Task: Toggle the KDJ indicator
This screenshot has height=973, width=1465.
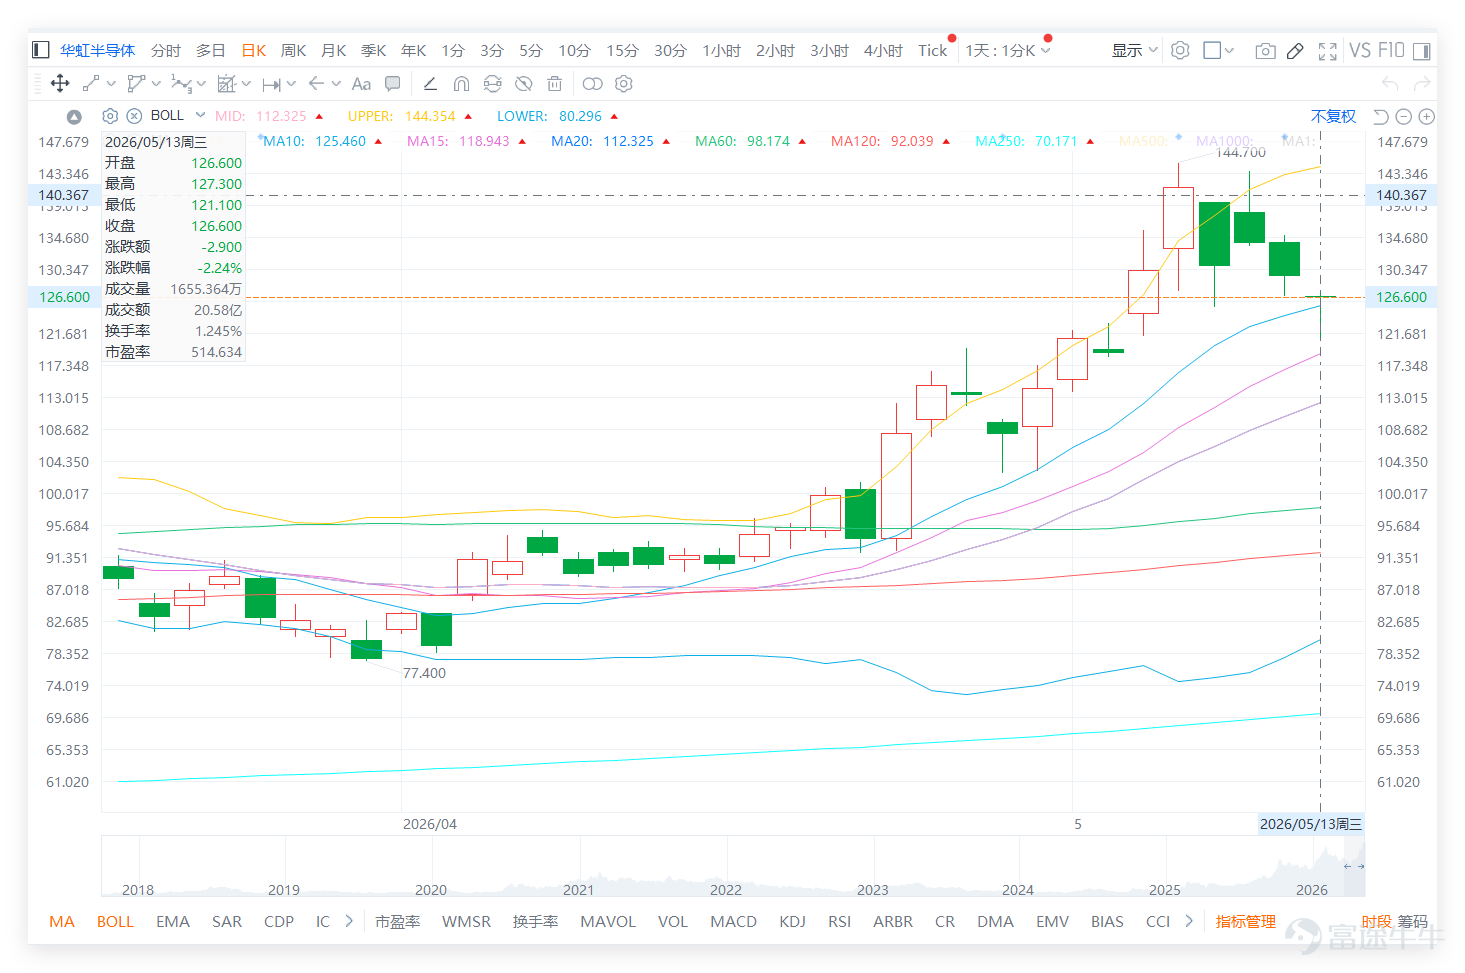Action: [x=792, y=921]
